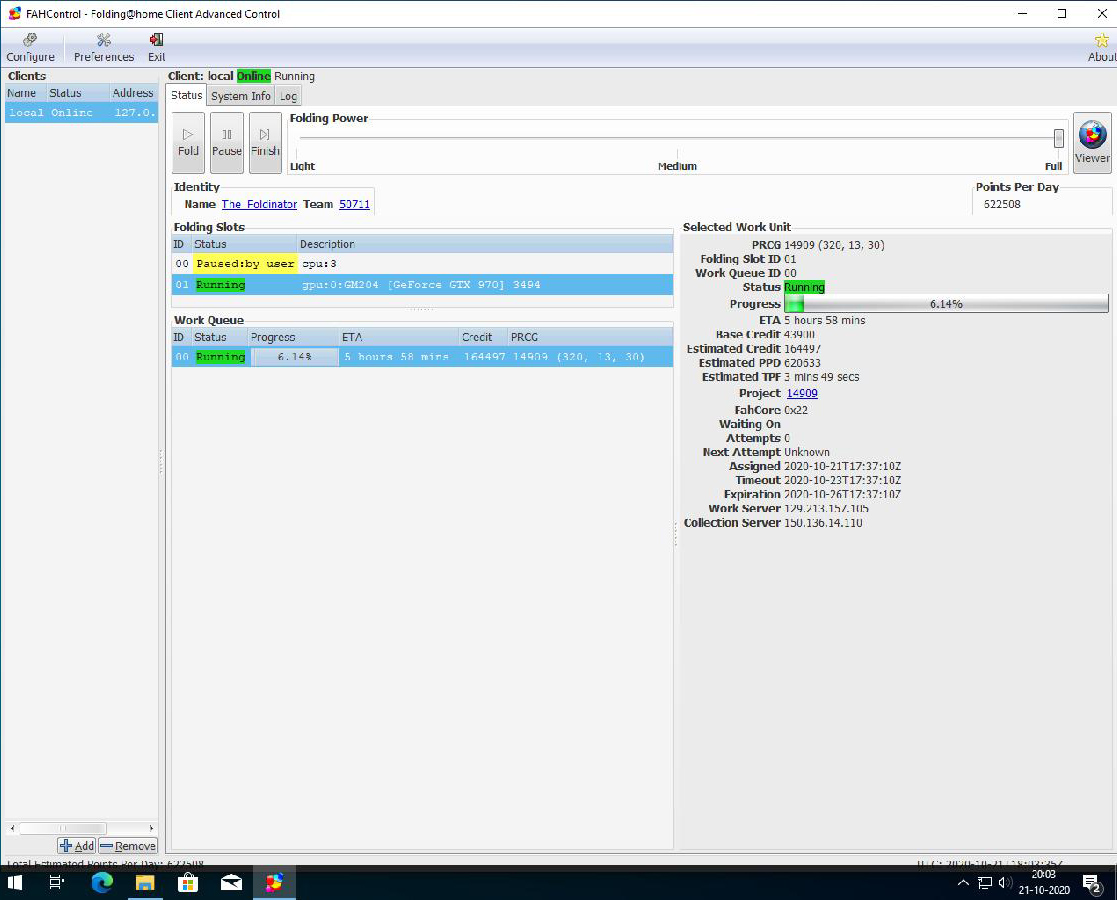
Task: Click the work unit progress bar
Action: tap(946, 304)
